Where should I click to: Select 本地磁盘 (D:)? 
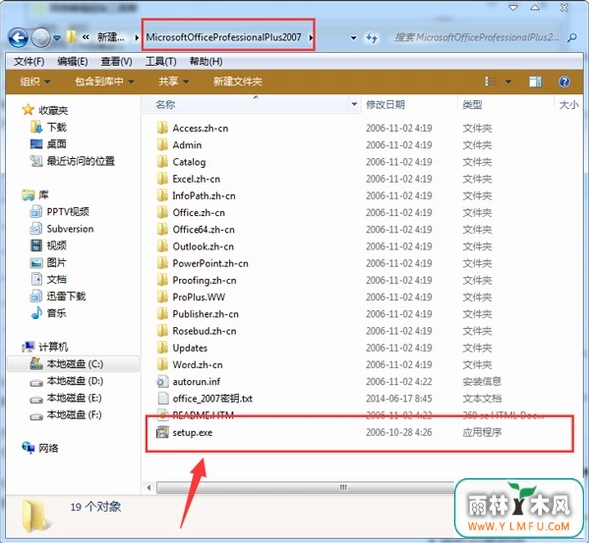coord(75,381)
